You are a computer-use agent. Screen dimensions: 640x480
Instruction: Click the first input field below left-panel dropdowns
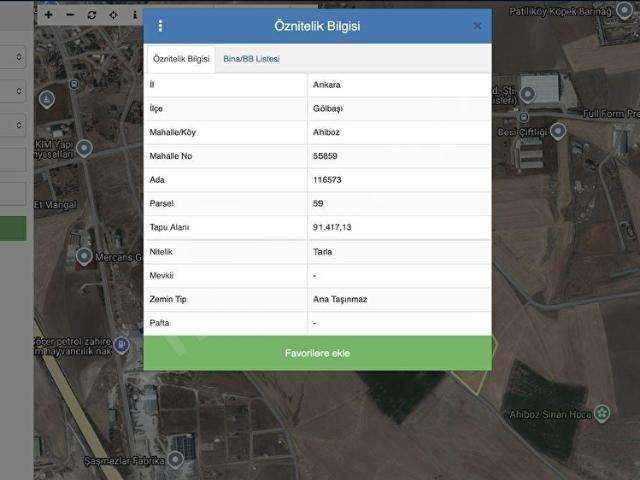[13, 159]
